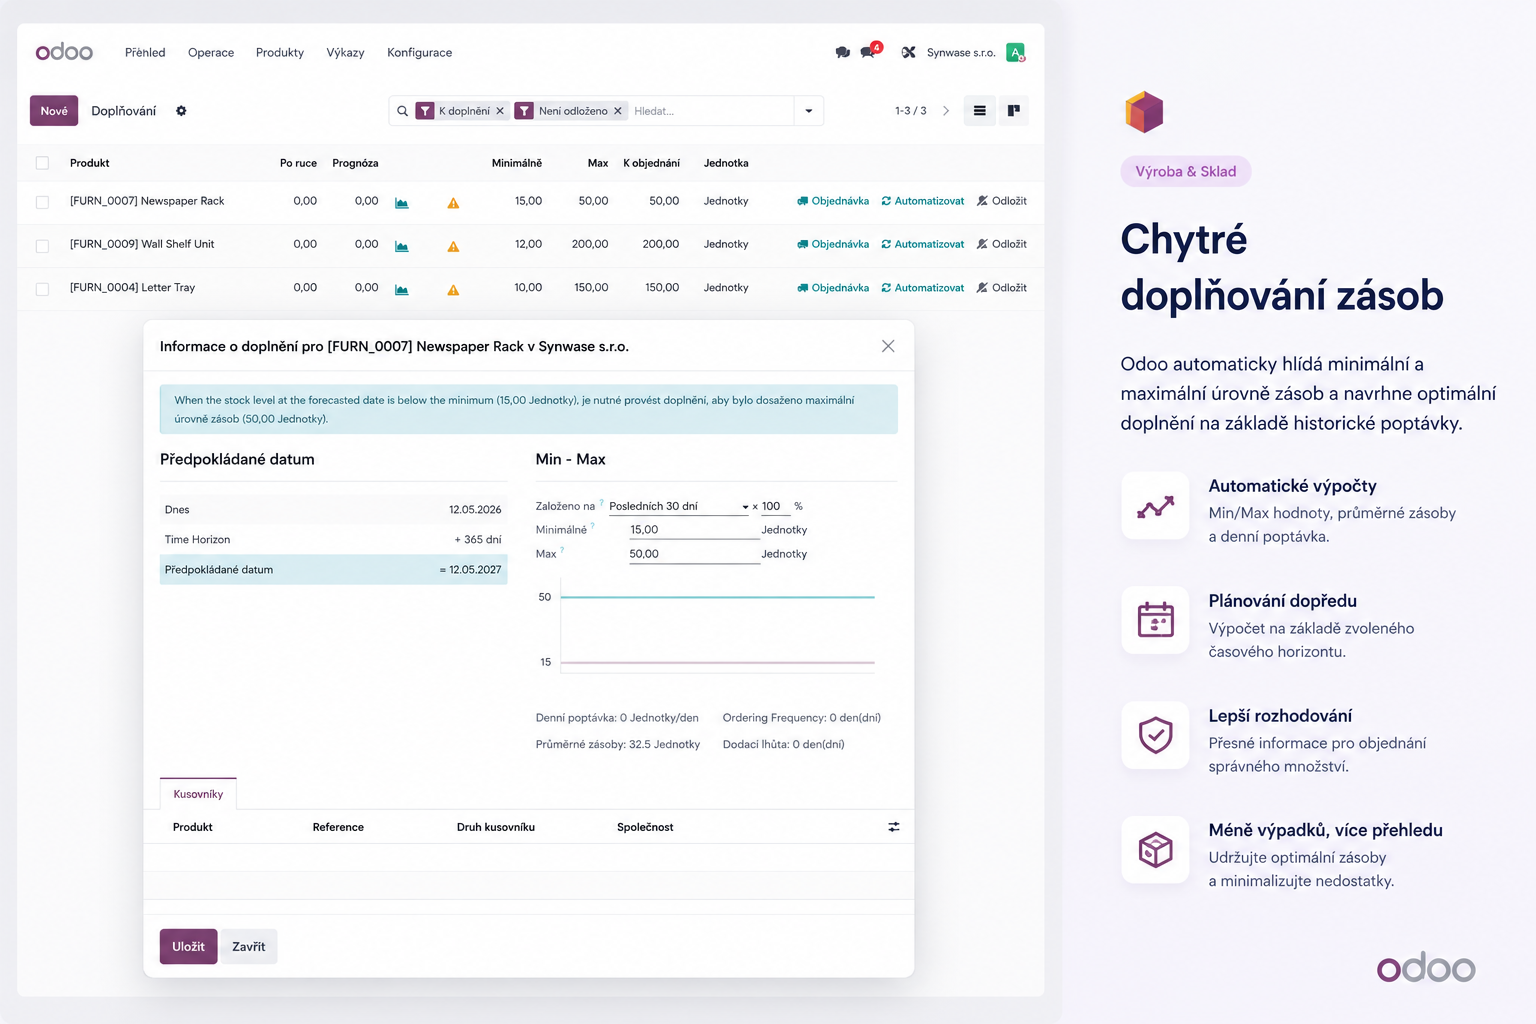Open the user avatar menu

coord(1016,52)
